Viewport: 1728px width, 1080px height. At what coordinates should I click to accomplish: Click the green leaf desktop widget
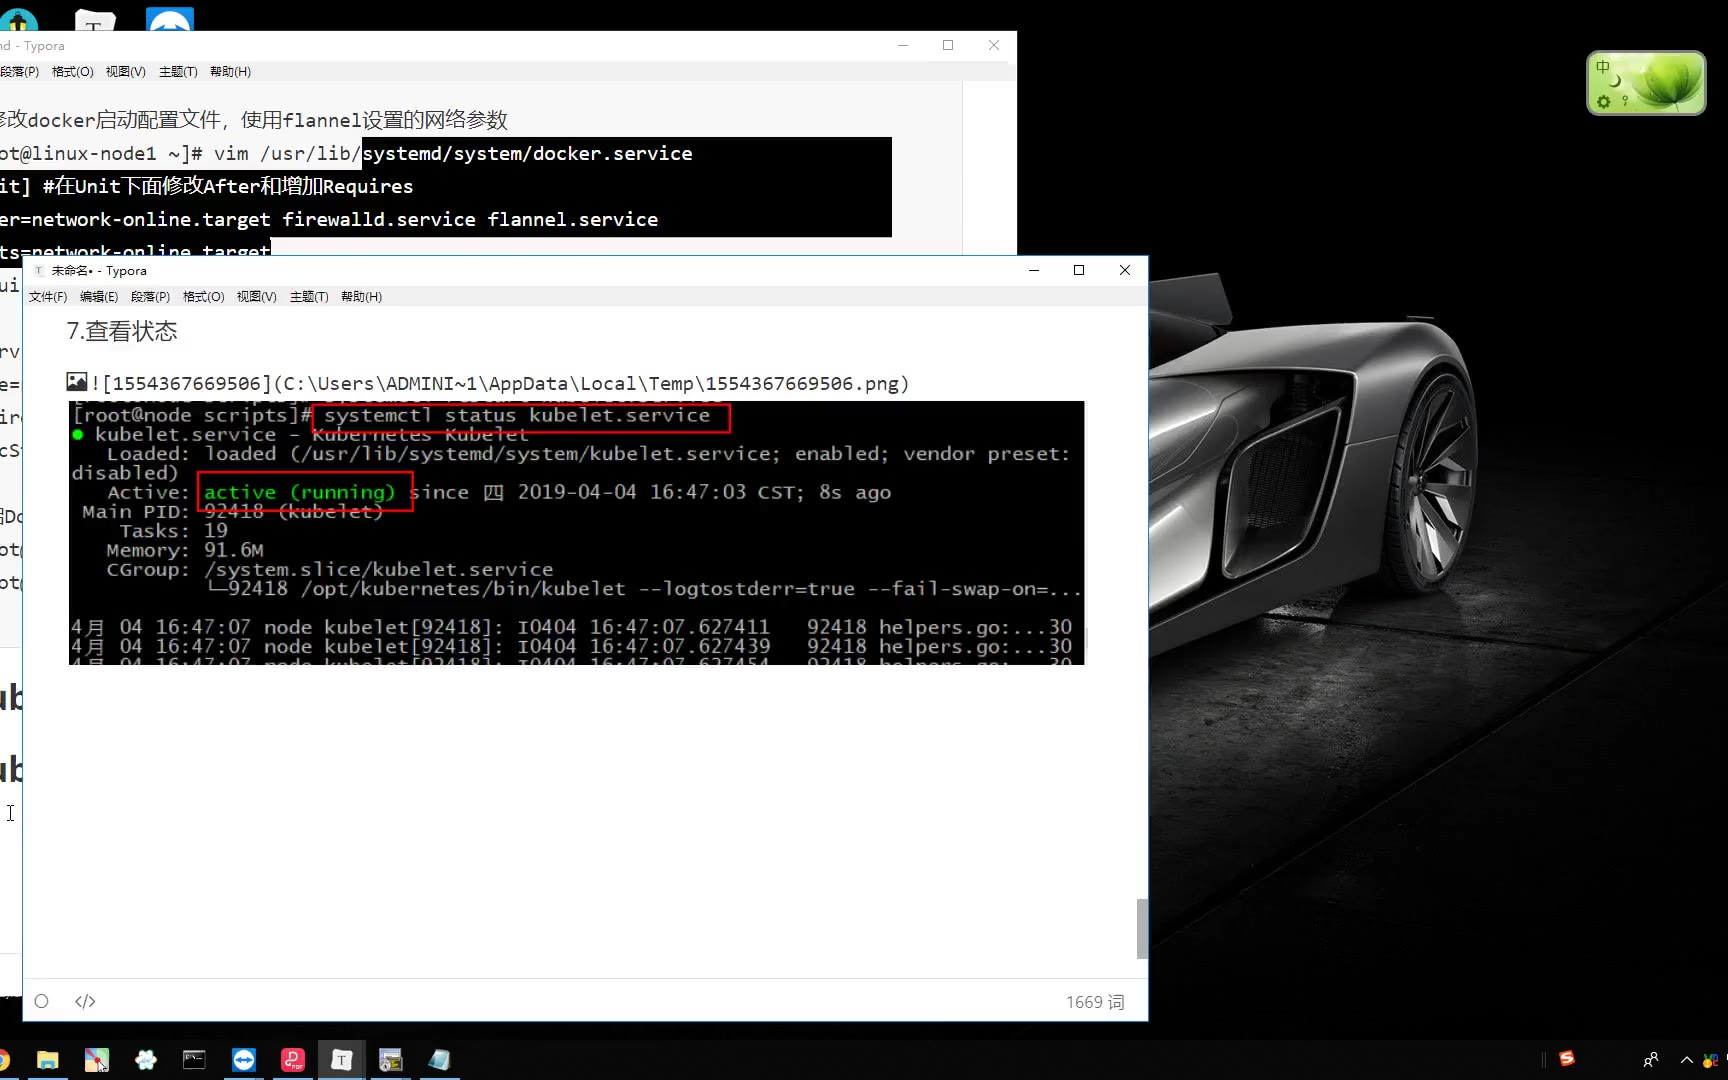pos(1646,83)
